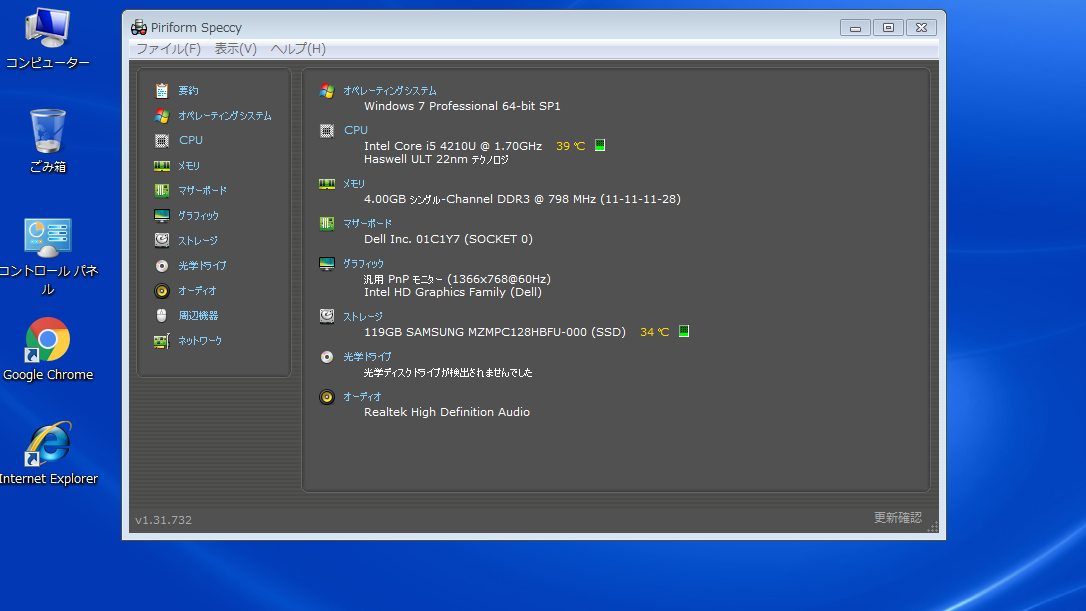Click the マザーボード icon in sidebar
This screenshot has width=1086, height=611.
pos(161,191)
